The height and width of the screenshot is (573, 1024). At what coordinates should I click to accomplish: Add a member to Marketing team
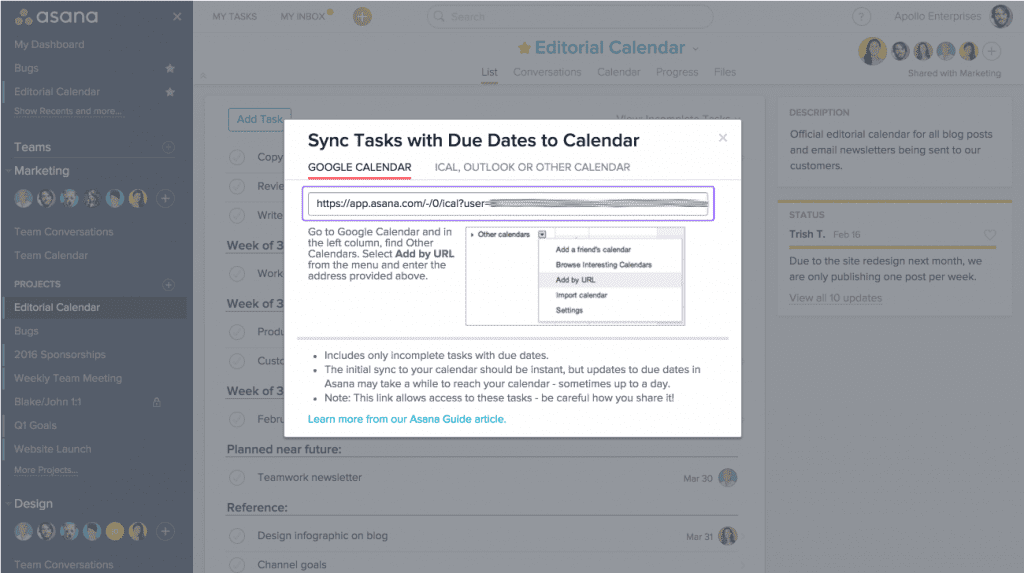click(x=166, y=198)
